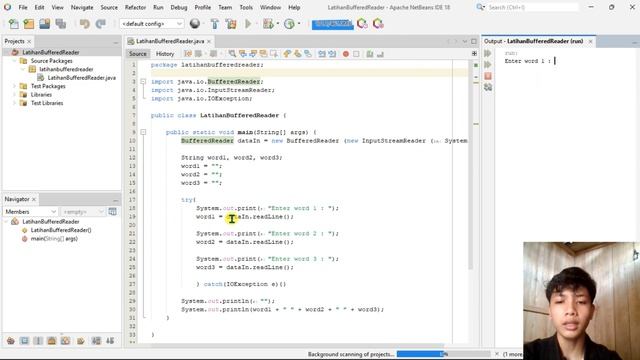The image size is (640, 360).
Task: Open the default config dropdown
Action: tap(151, 24)
